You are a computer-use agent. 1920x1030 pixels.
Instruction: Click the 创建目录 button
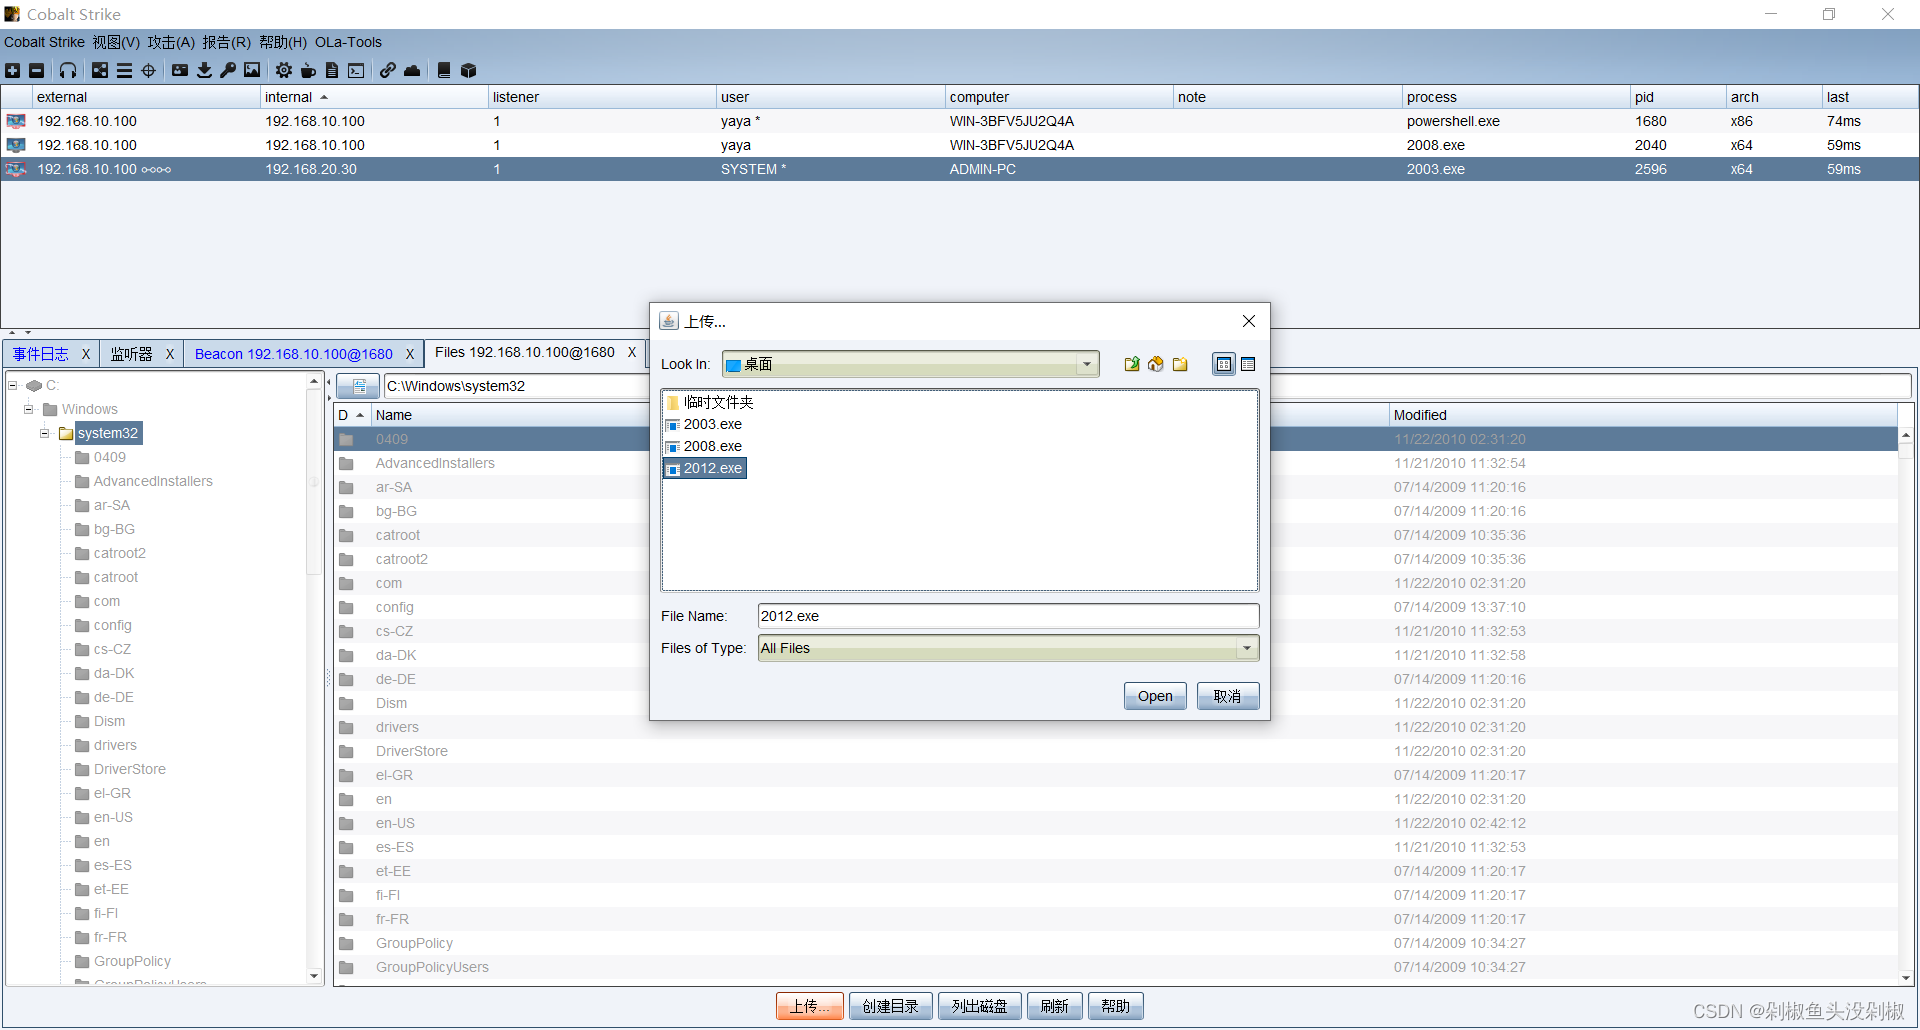click(x=890, y=1006)
